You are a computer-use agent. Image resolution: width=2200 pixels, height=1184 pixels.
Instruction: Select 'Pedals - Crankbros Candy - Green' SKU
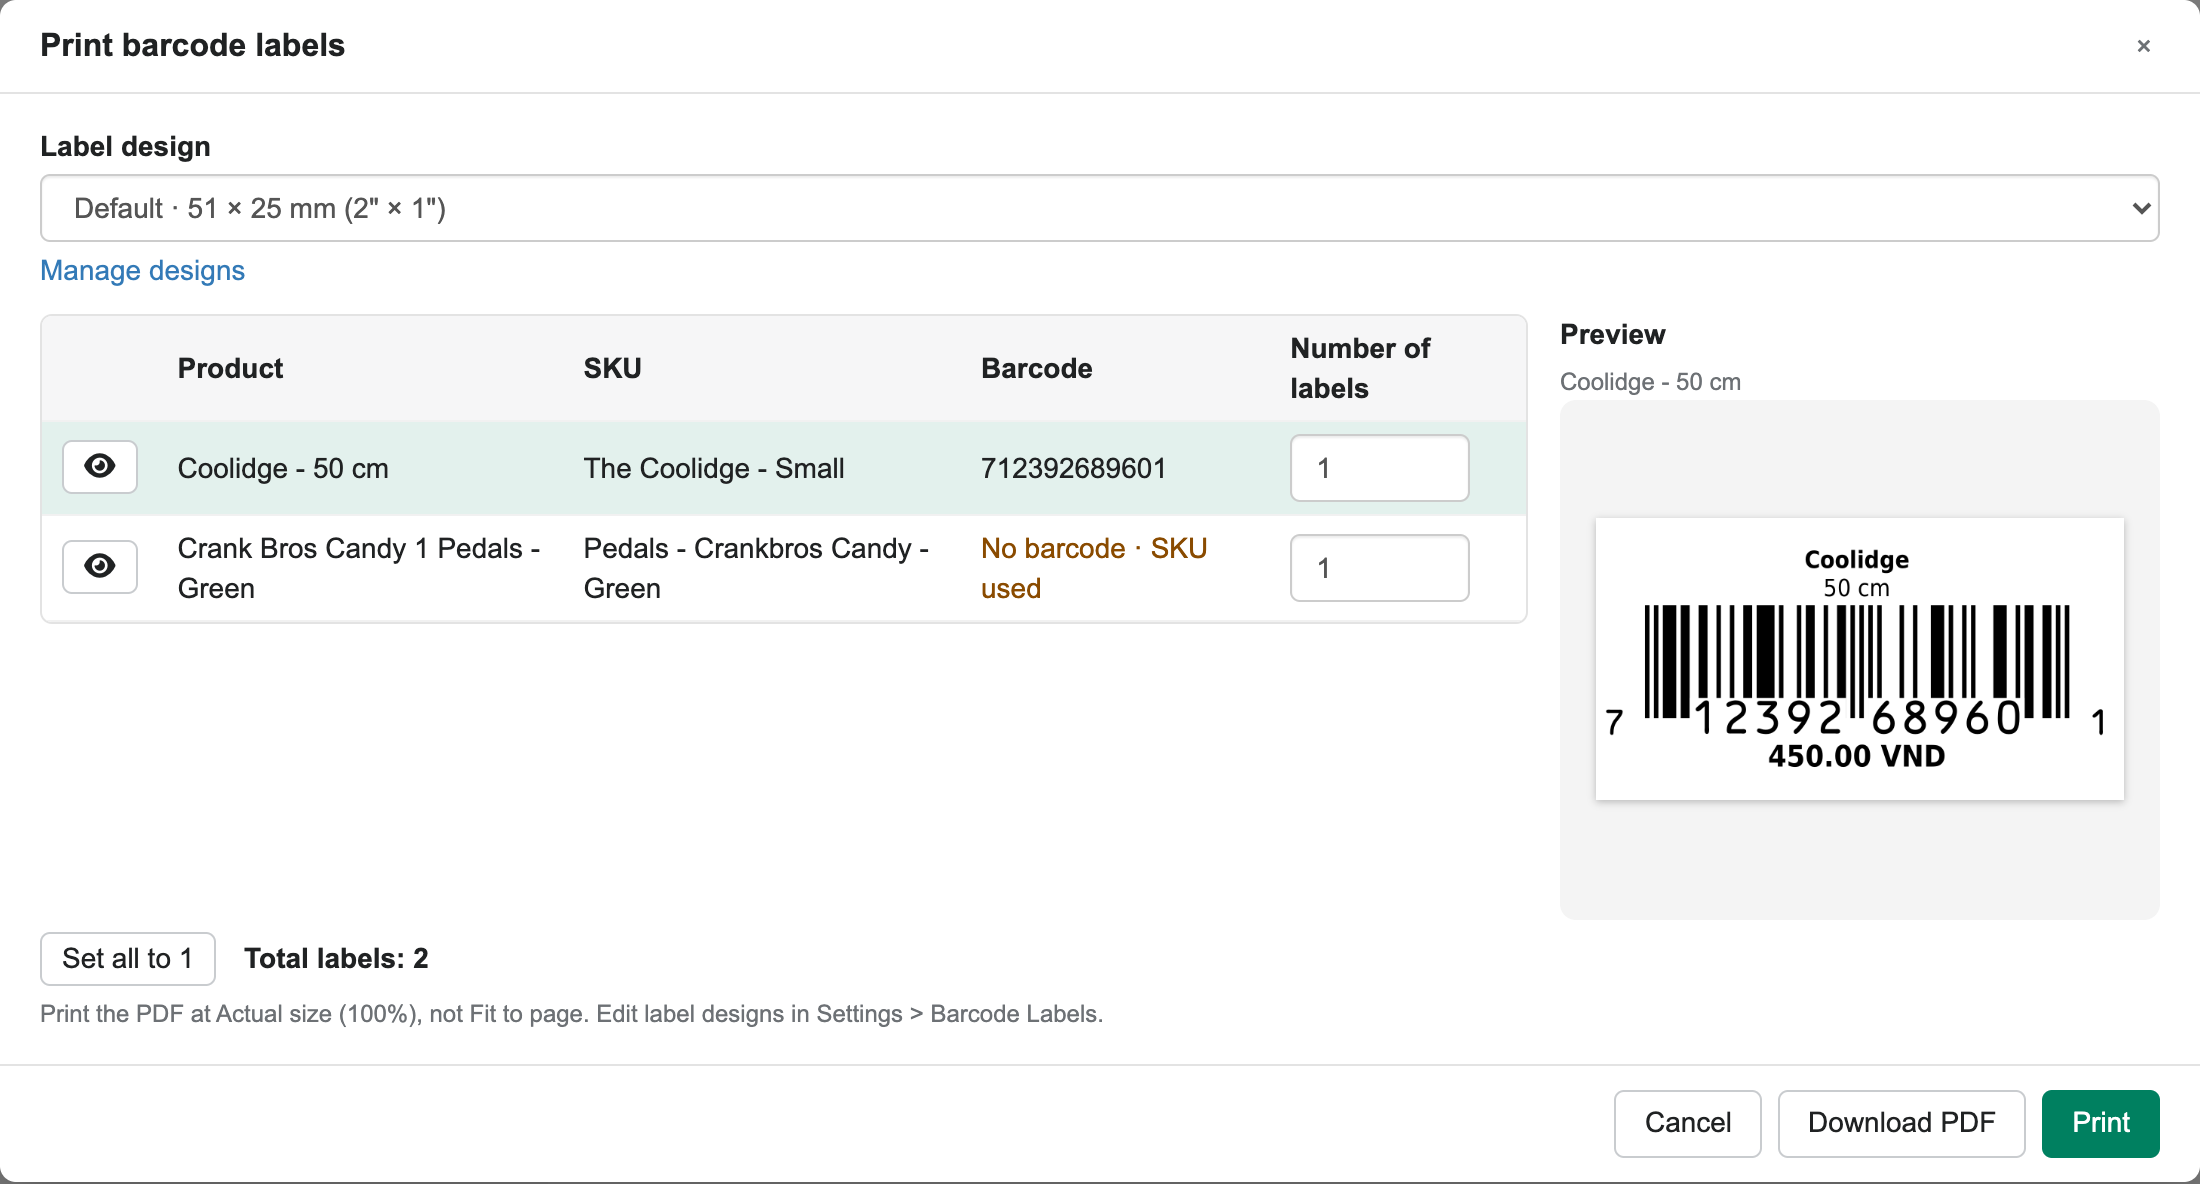coord(756,568)
